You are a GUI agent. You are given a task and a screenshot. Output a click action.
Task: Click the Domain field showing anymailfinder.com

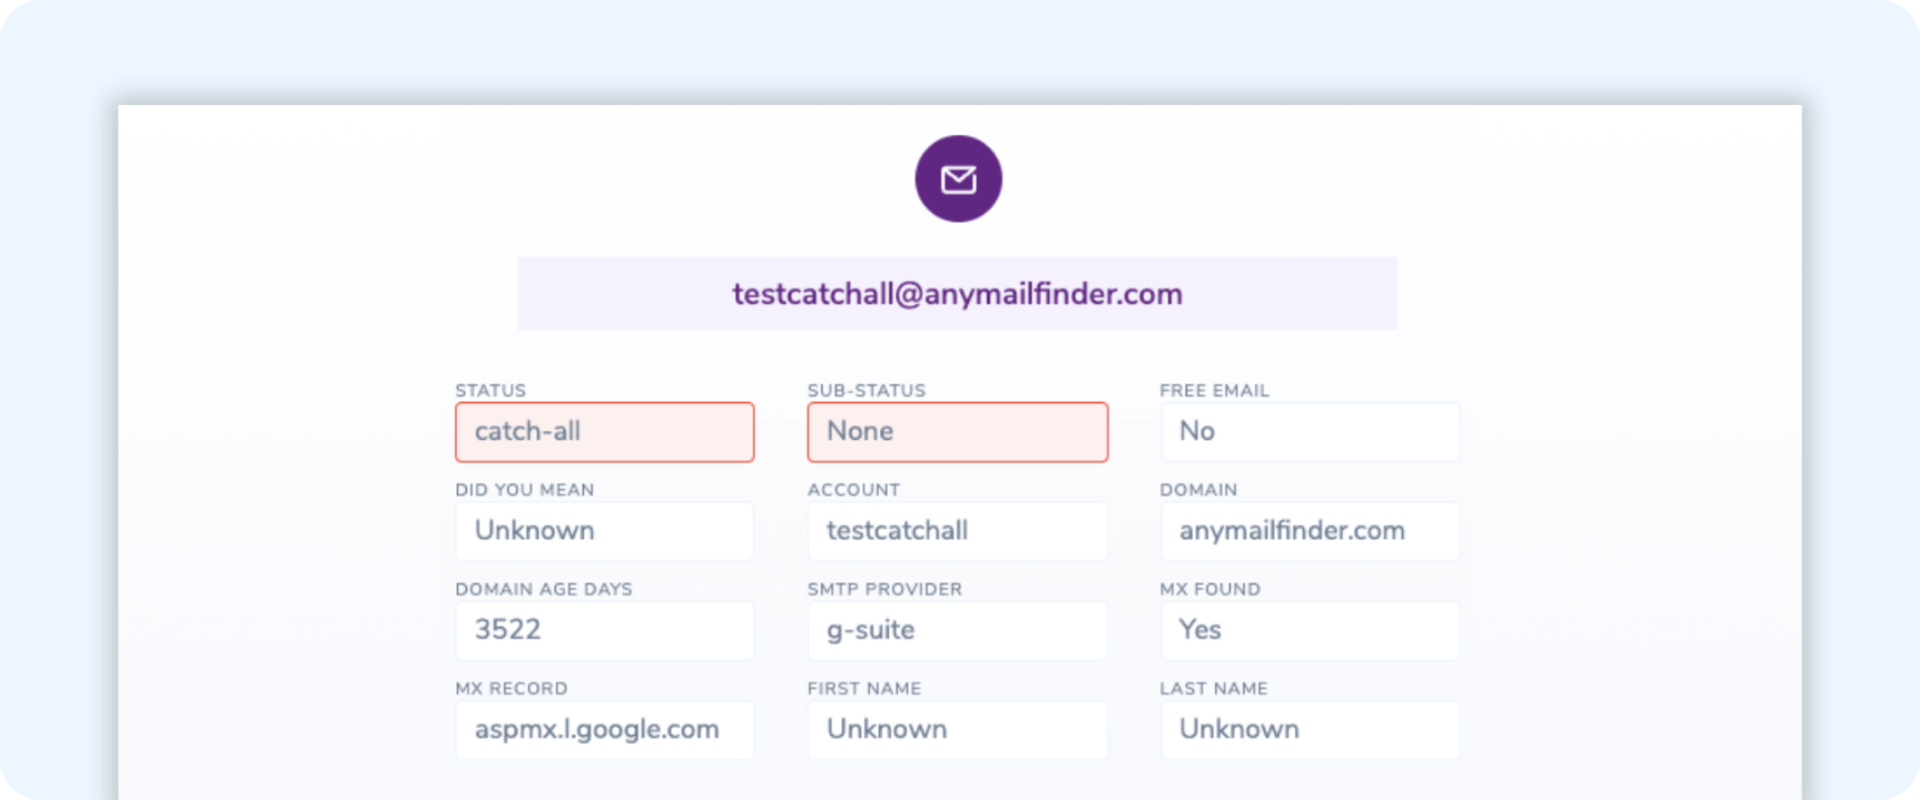coord(1310,531)
